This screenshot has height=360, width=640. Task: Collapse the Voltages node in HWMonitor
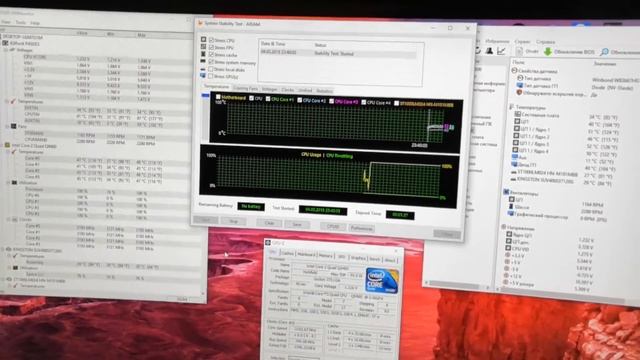[x=6, y=50]
